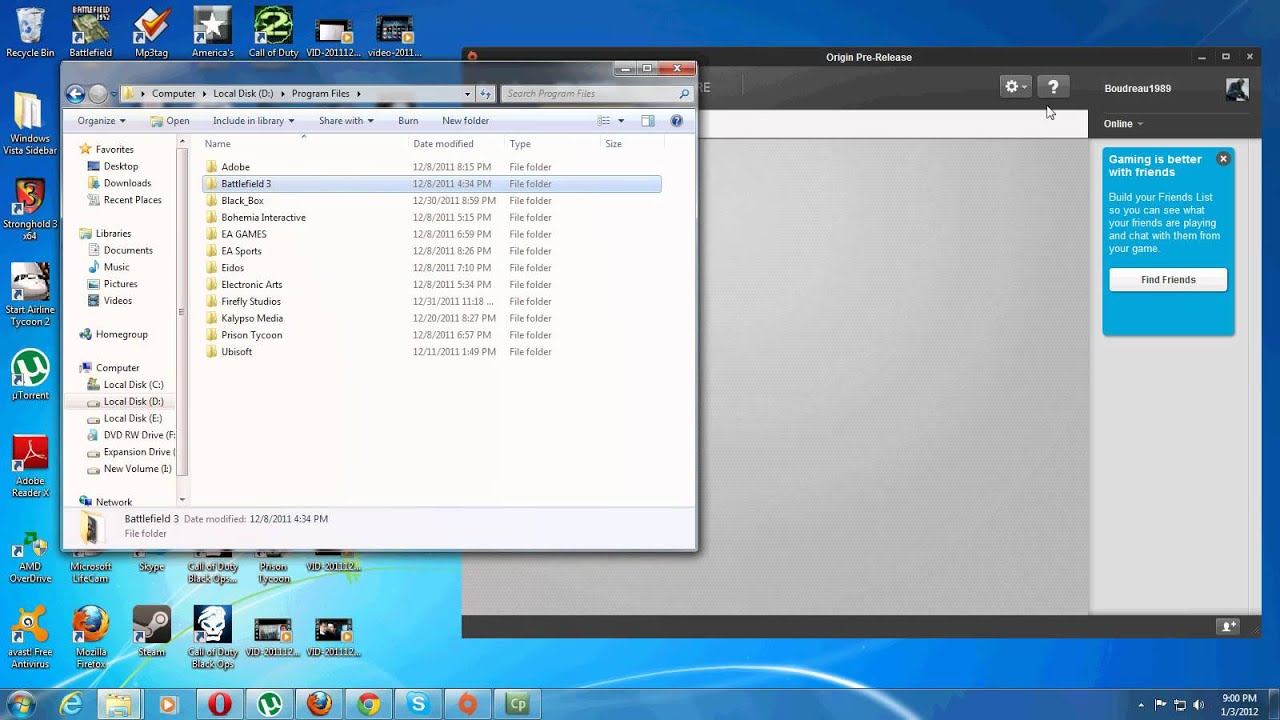This screenshot has height=720, width=1280.
Task: Click the add friend icon in Origin
Action: coord(1229,626)
